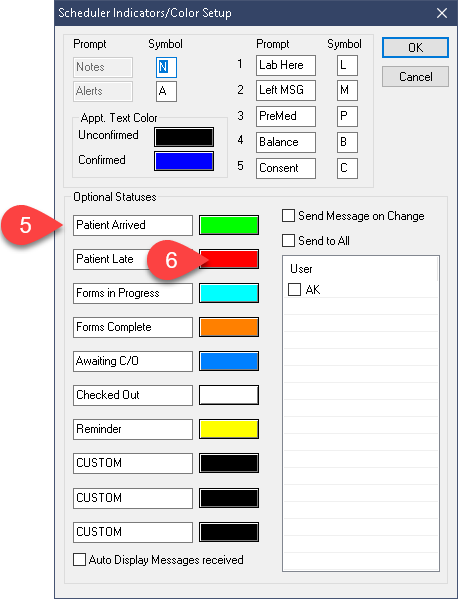Tick the AK user checkbox
The height and width of the screenshot is (599, 458).
coord(294,290)
